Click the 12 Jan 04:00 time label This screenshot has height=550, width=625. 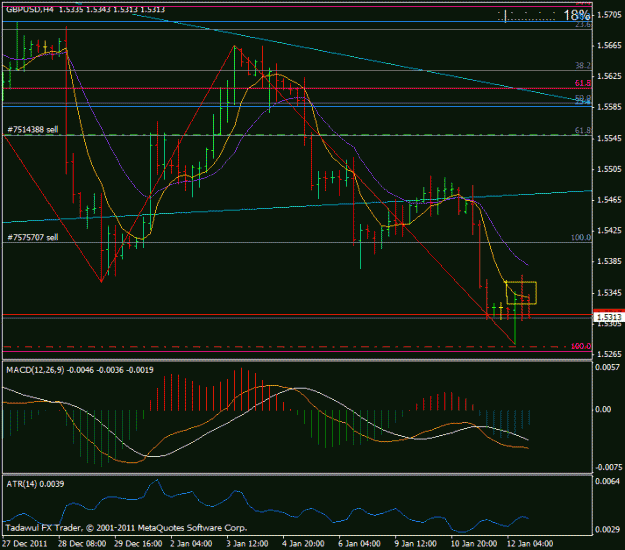(530, 544)
